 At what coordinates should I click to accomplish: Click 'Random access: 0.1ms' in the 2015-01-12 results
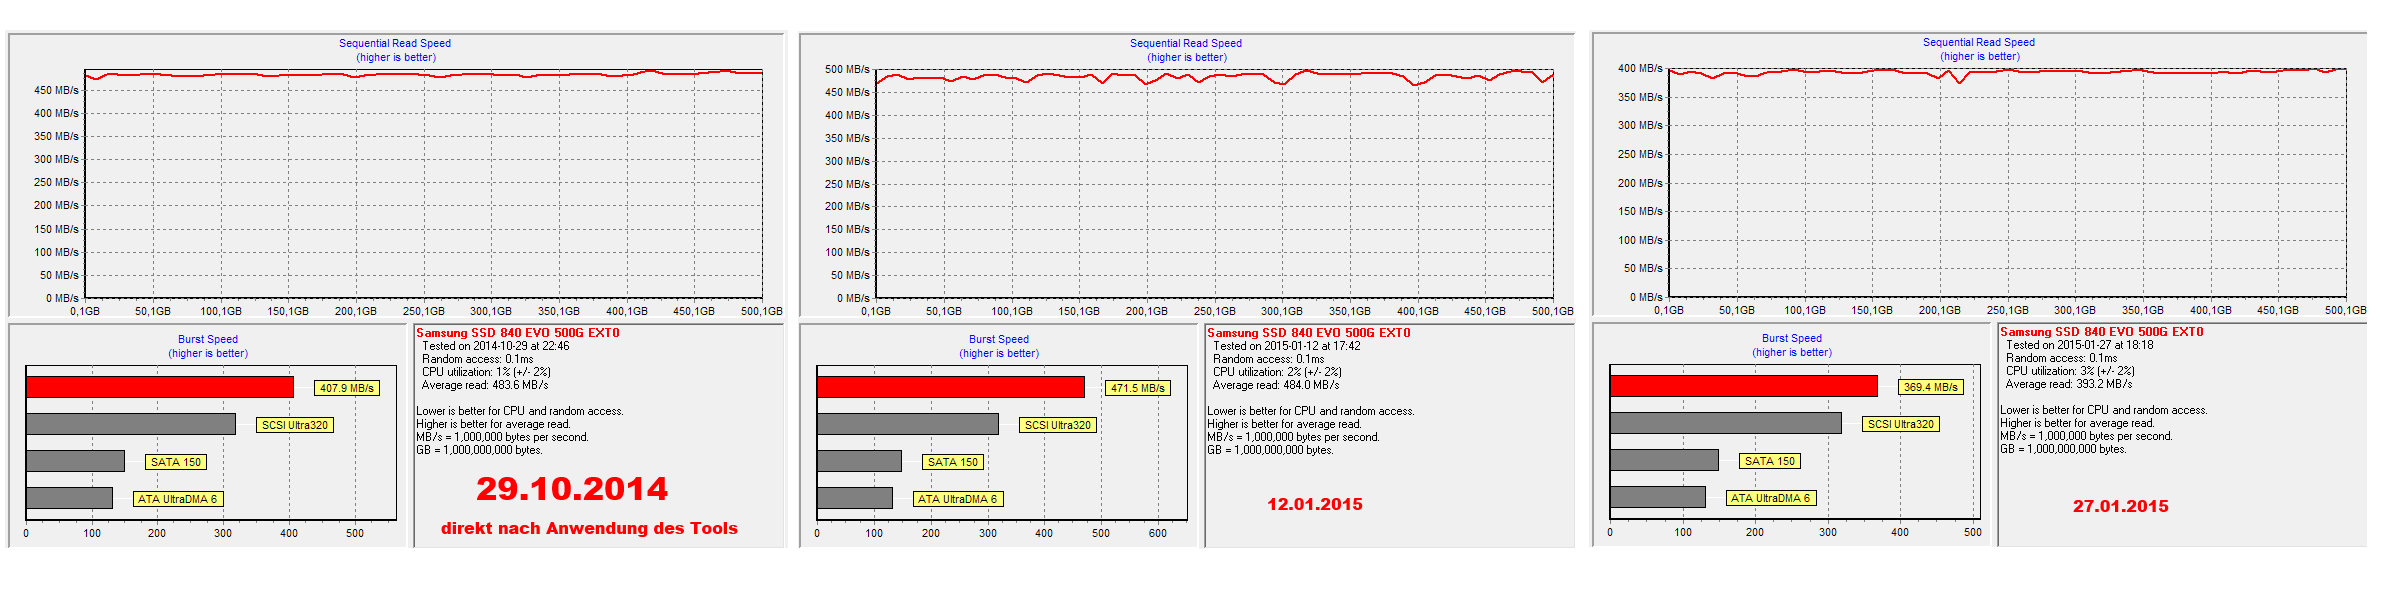(1269, 359)
